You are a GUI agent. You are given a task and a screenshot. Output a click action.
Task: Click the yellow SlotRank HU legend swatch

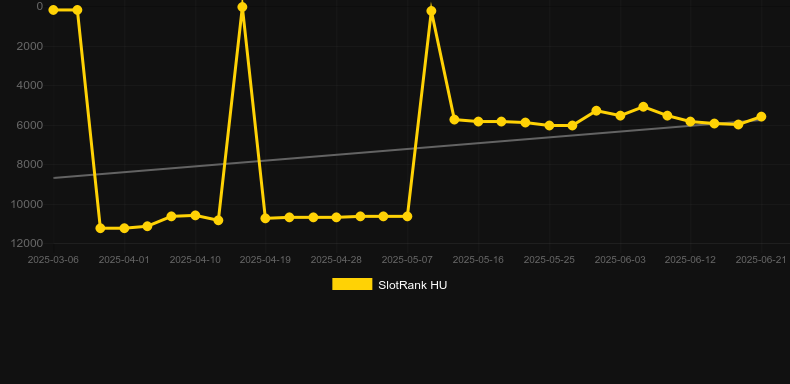pyautogui.click(x=352, y=284)
